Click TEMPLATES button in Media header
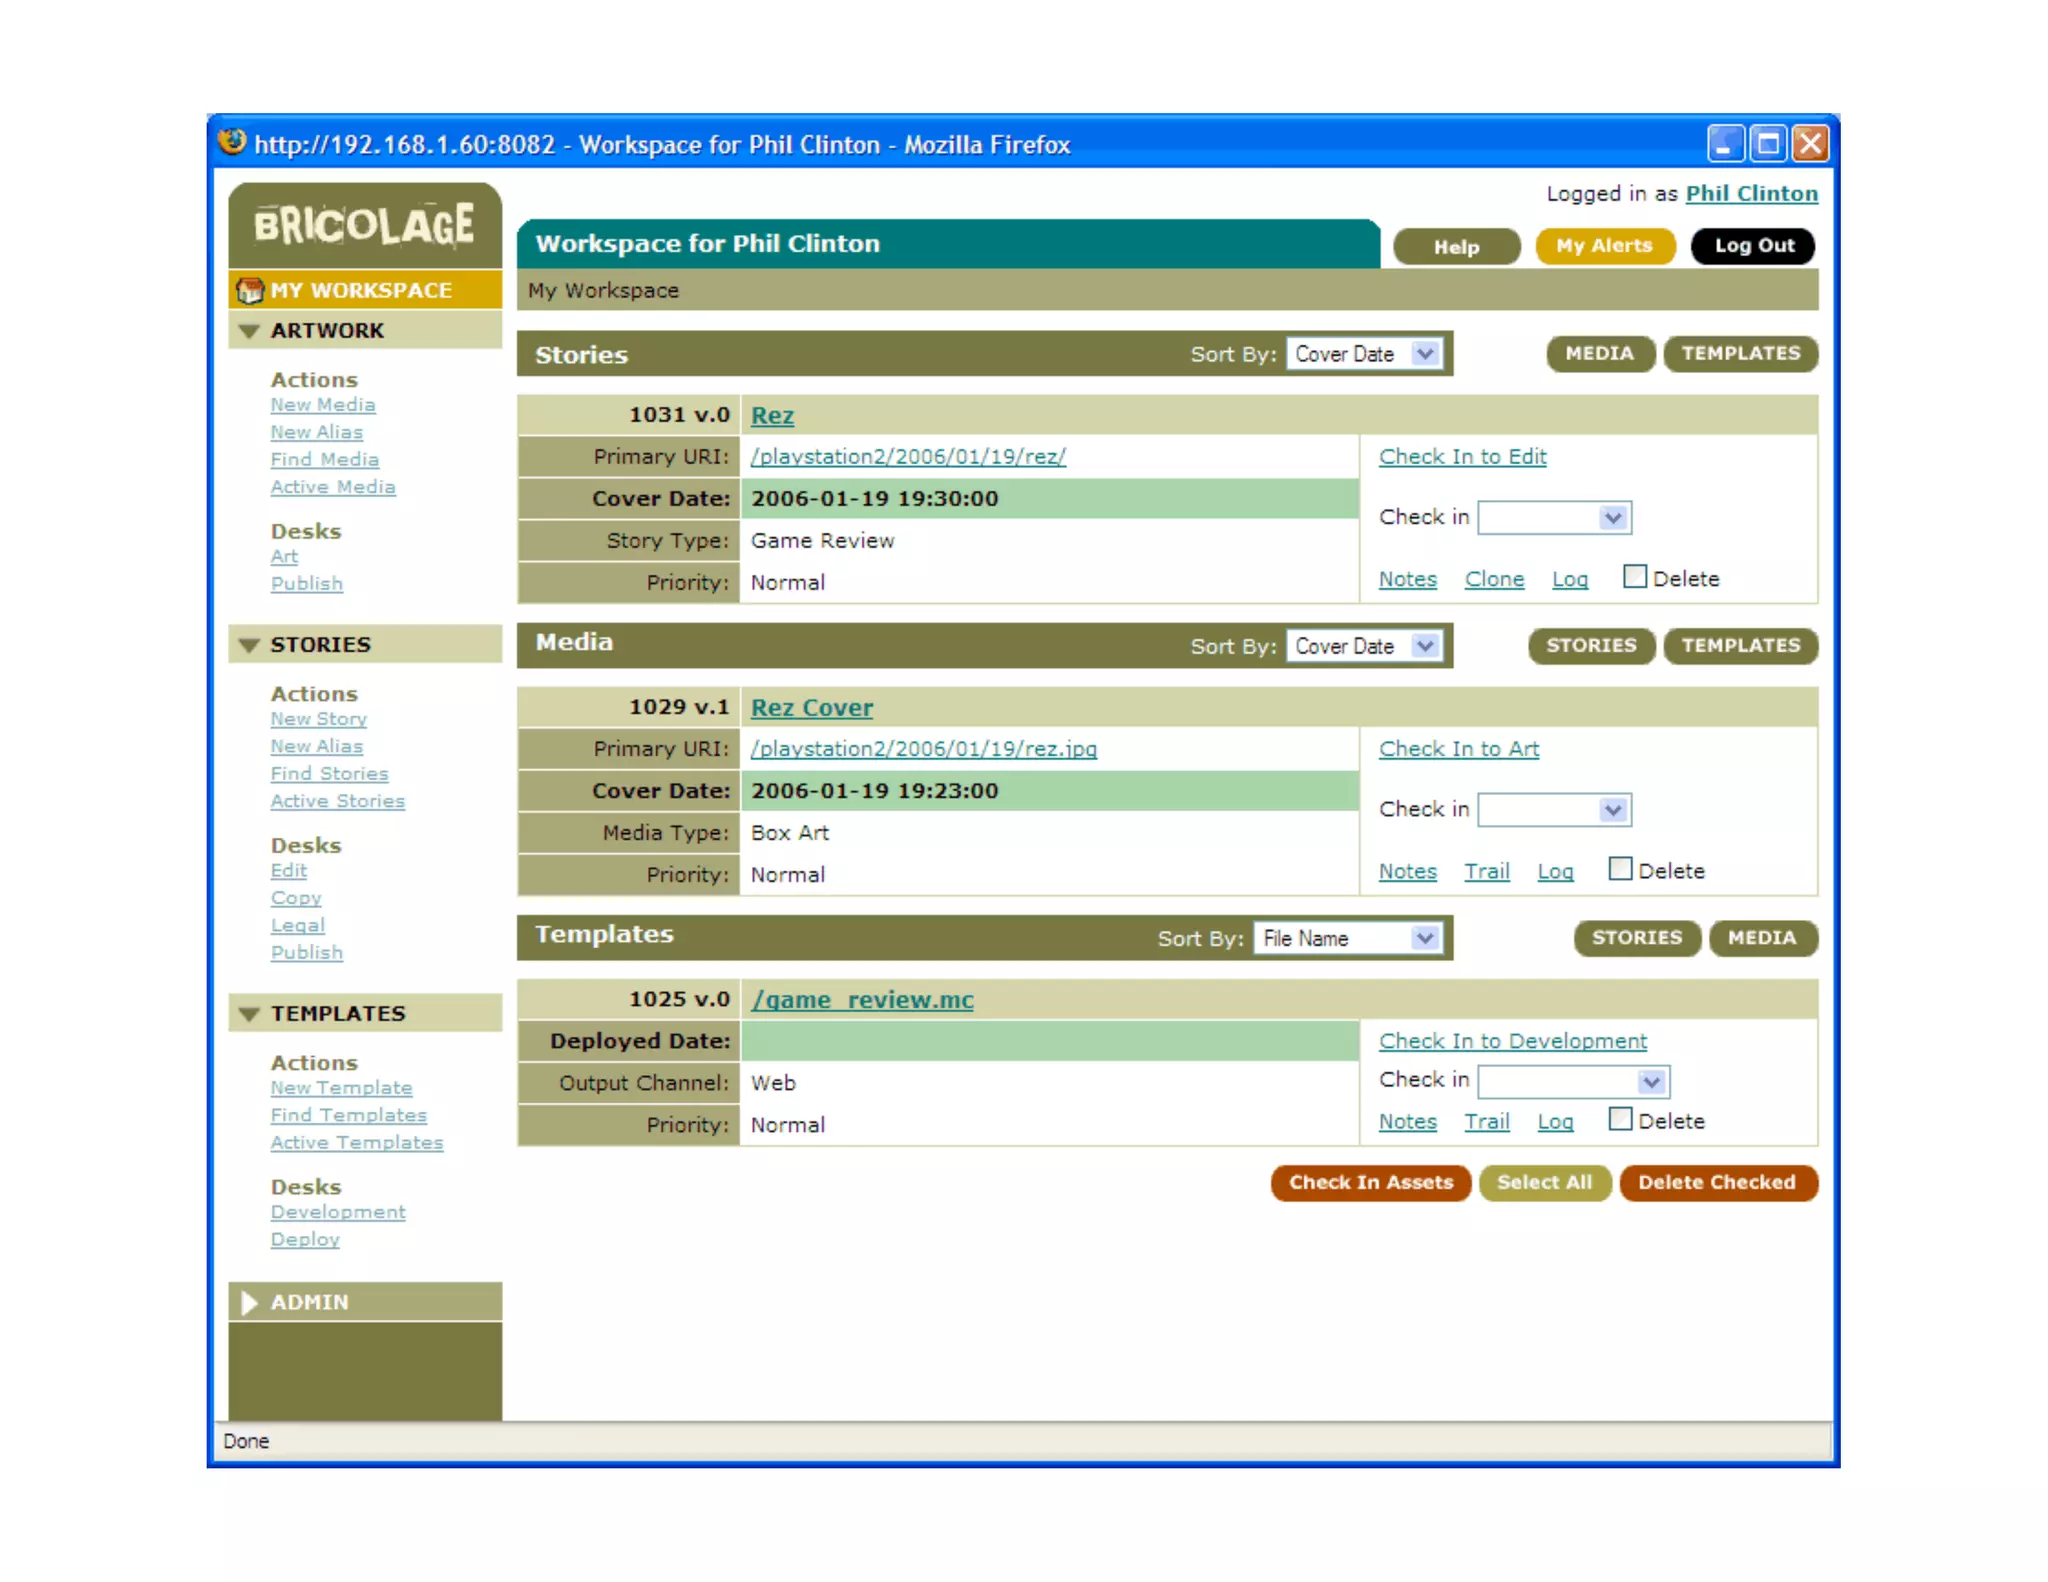 [x=1740, y=646]
